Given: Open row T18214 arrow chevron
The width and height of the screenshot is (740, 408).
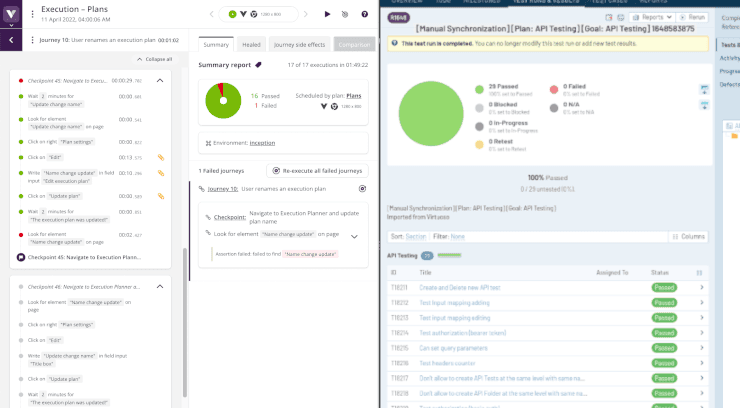Looking at the screenshot, I should point(702,333).
